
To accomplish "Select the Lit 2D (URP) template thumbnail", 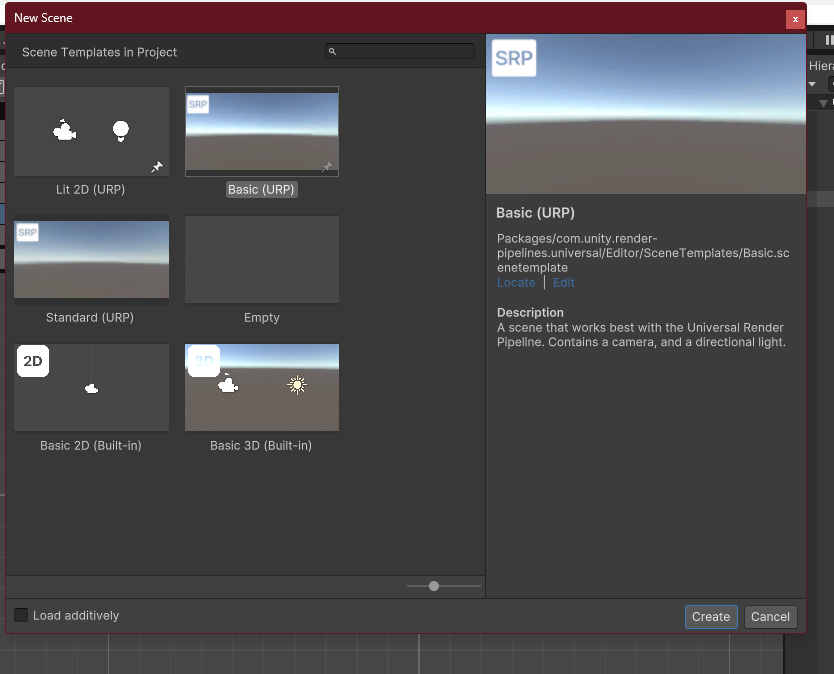I will [91, 131].
